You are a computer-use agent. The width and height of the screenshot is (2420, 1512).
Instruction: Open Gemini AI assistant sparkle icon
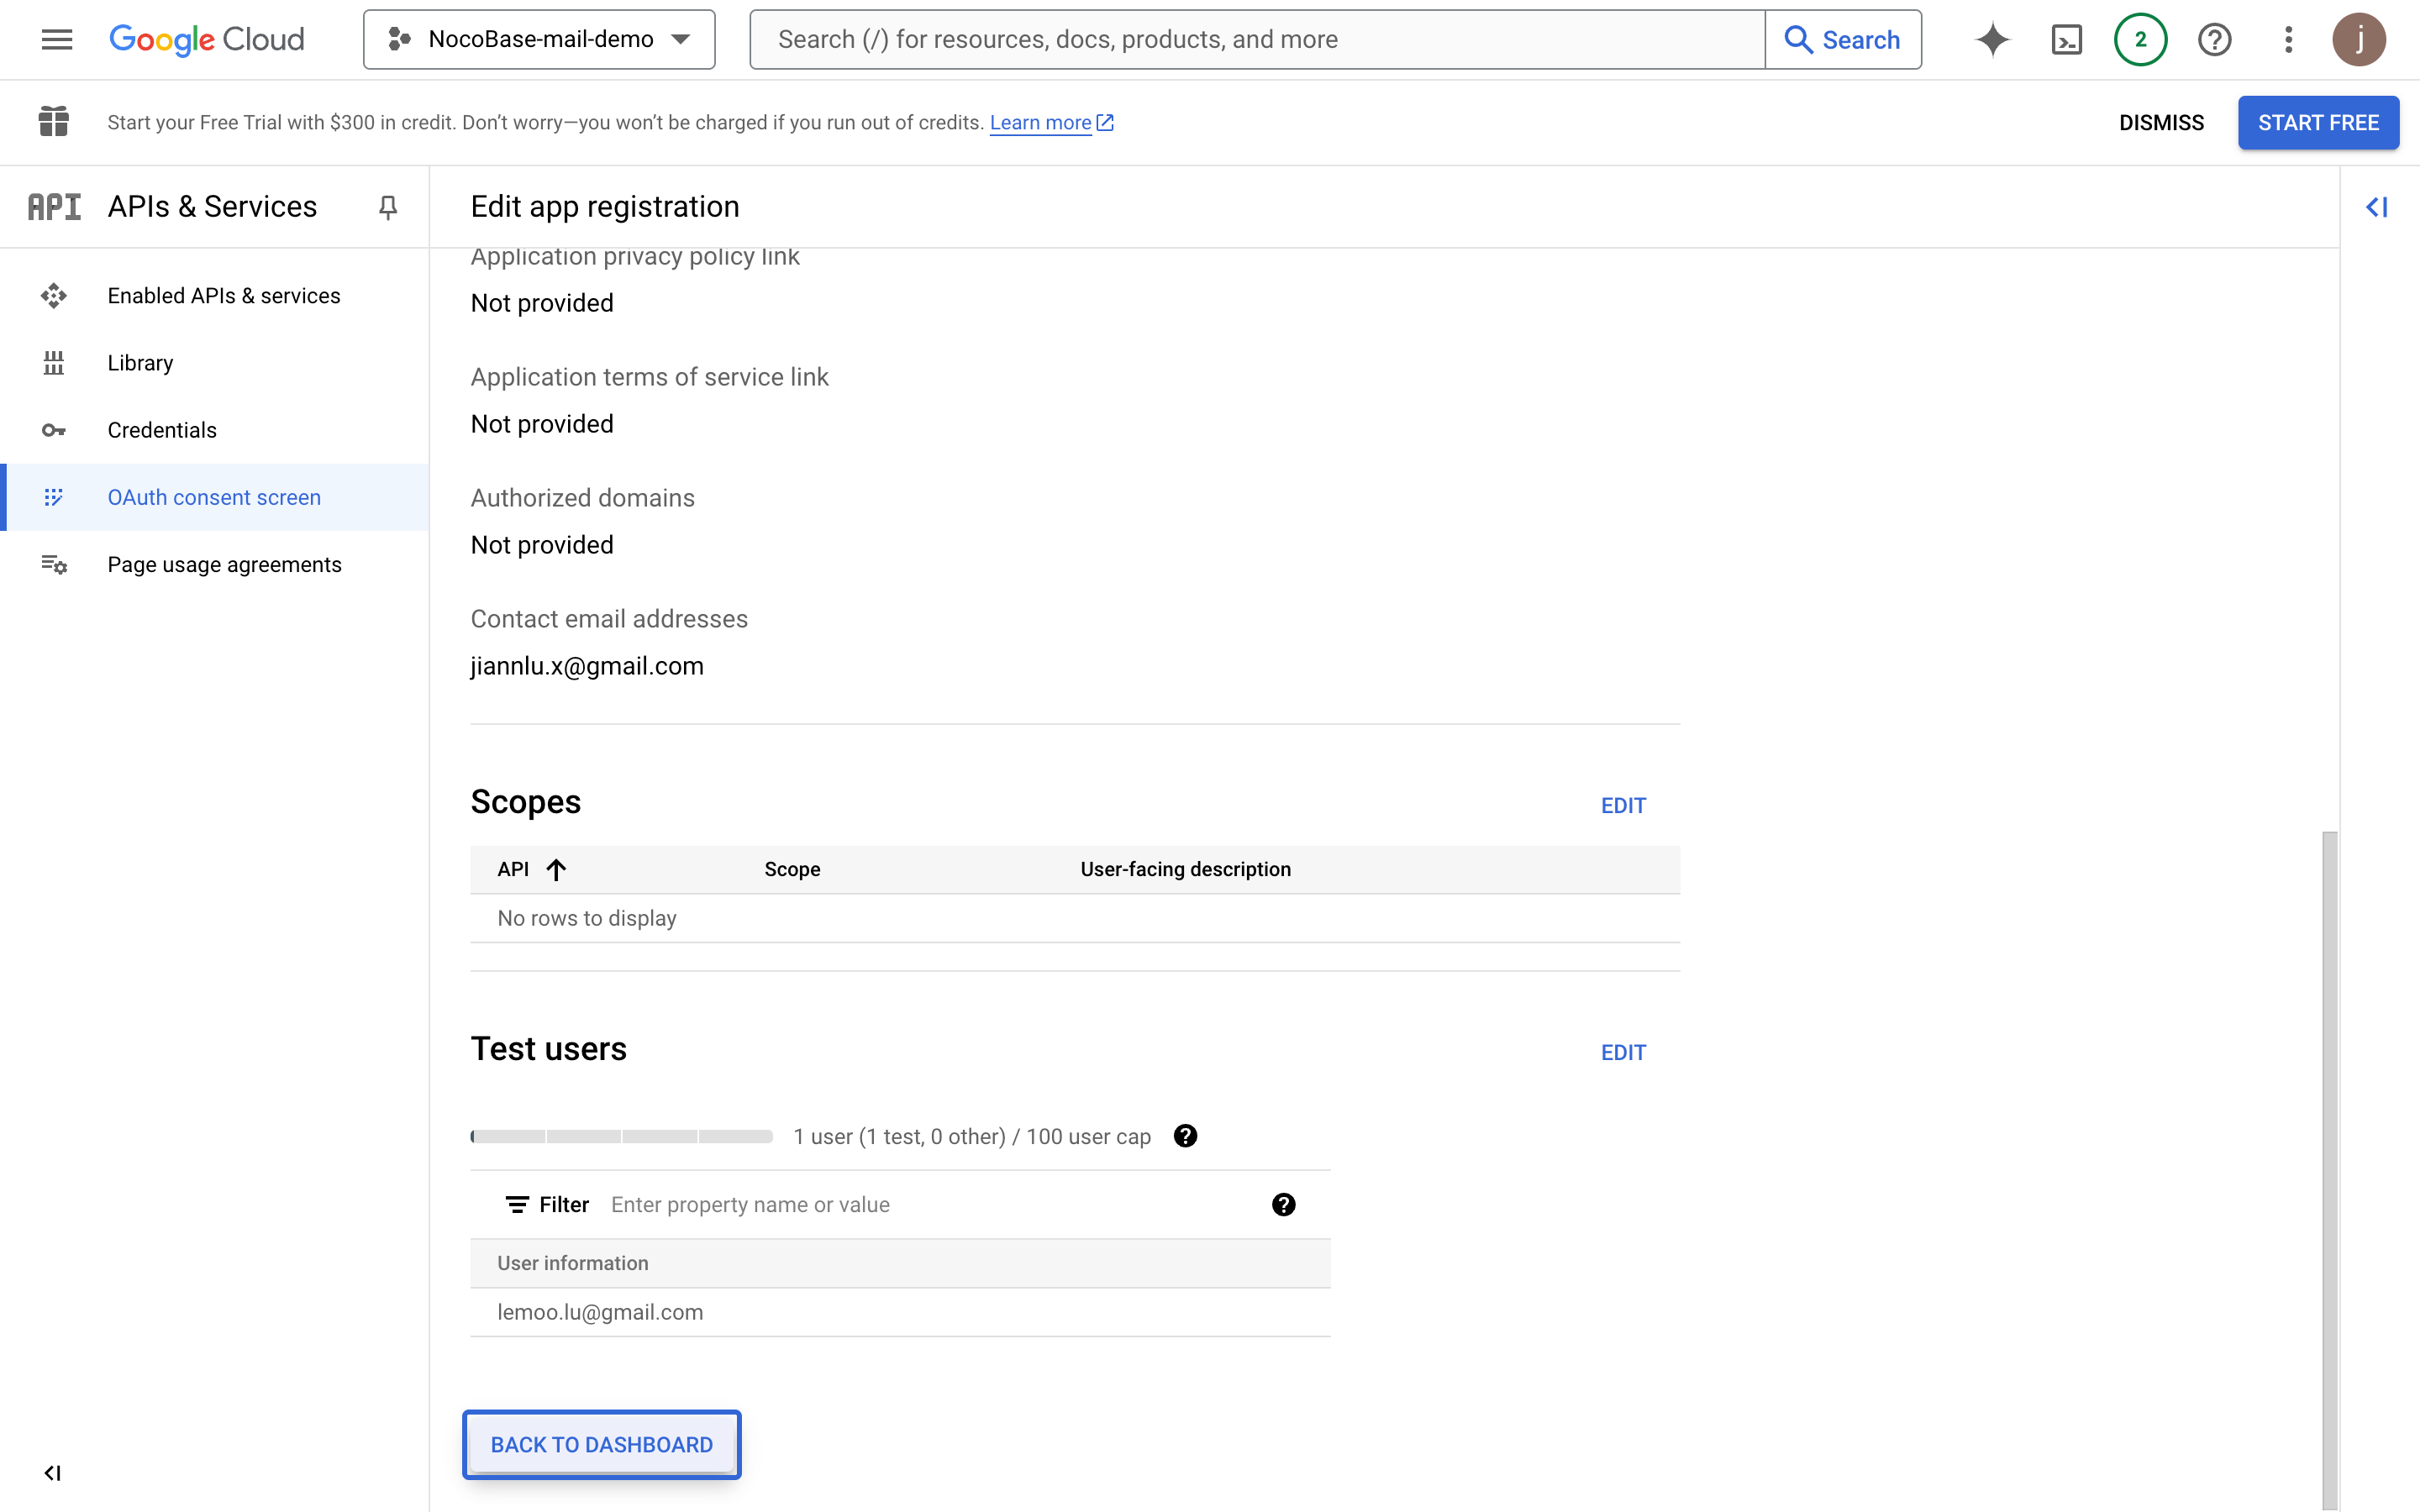click(x=1992, y=39)
